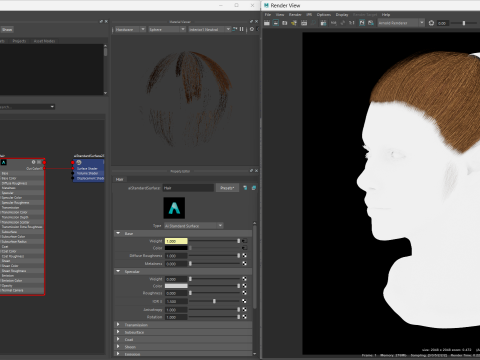This screenshot has width=480, height=360.
Task: Click the snapshot camera icon in Render View toolbar
Action: [285, 23]
